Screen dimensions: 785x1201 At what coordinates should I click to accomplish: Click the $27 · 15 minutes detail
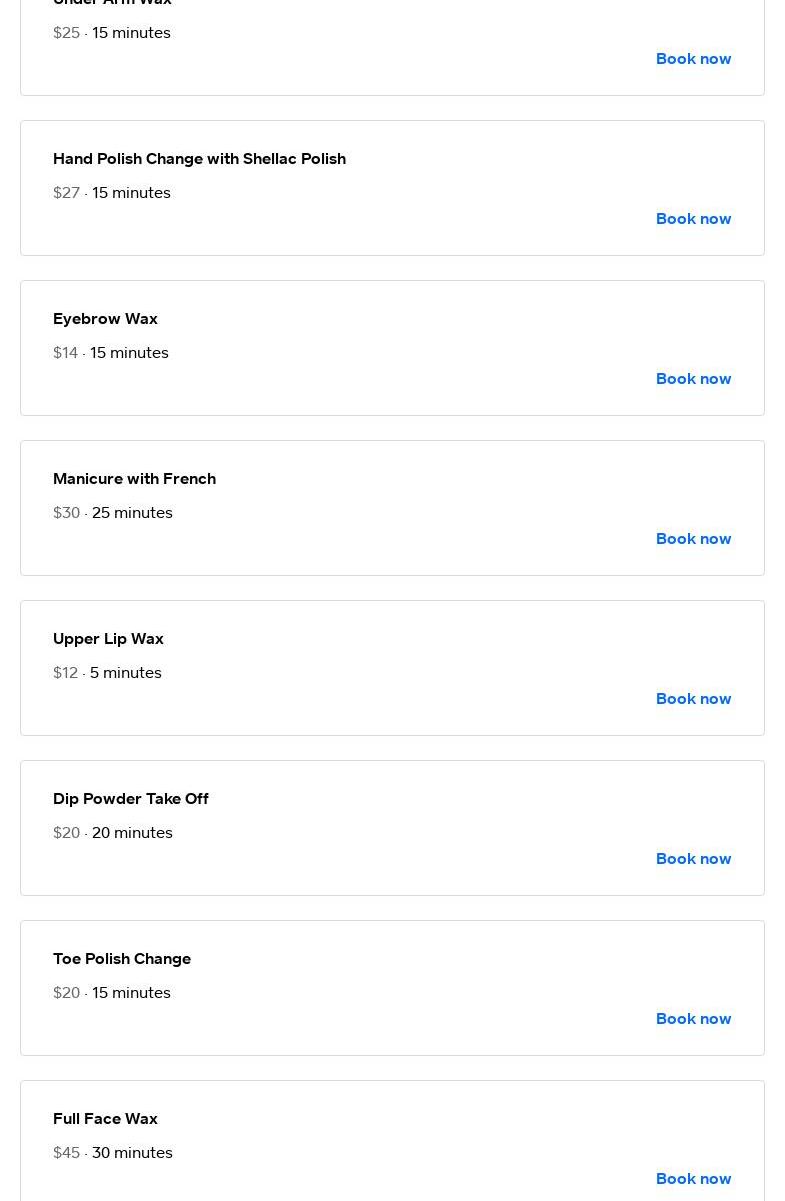pyautogui.click(x=112, y=193)
